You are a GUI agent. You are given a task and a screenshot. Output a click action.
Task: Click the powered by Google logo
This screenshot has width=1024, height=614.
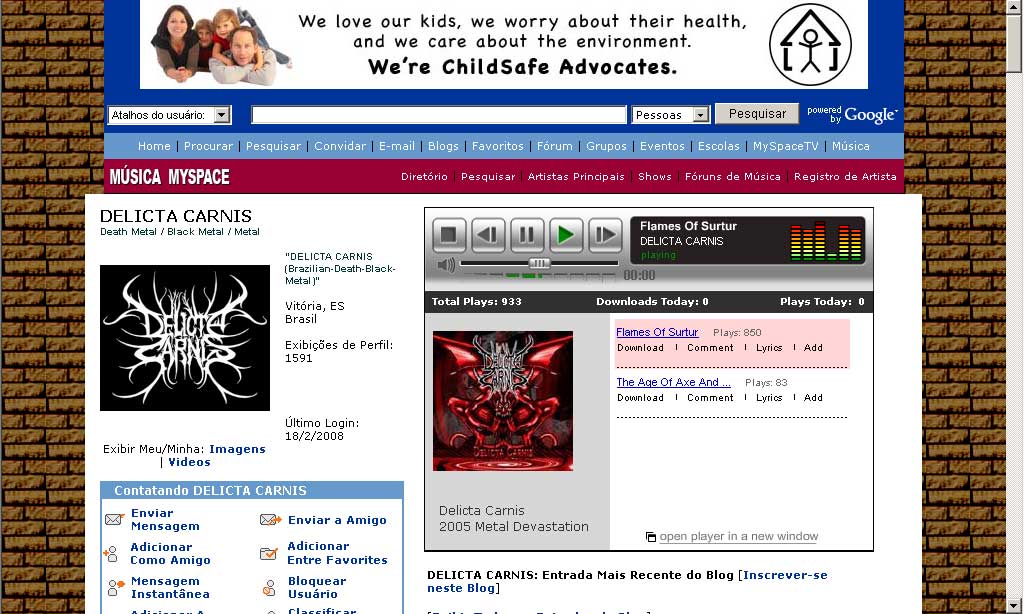(852, 115)
